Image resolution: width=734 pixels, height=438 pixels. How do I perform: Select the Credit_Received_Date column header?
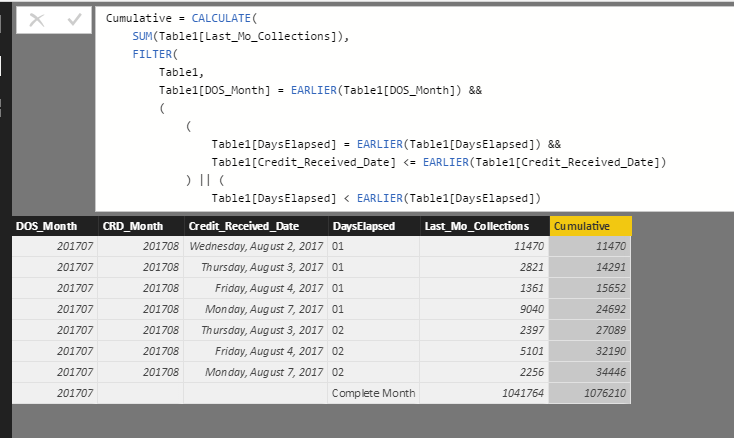coord(256,226)
